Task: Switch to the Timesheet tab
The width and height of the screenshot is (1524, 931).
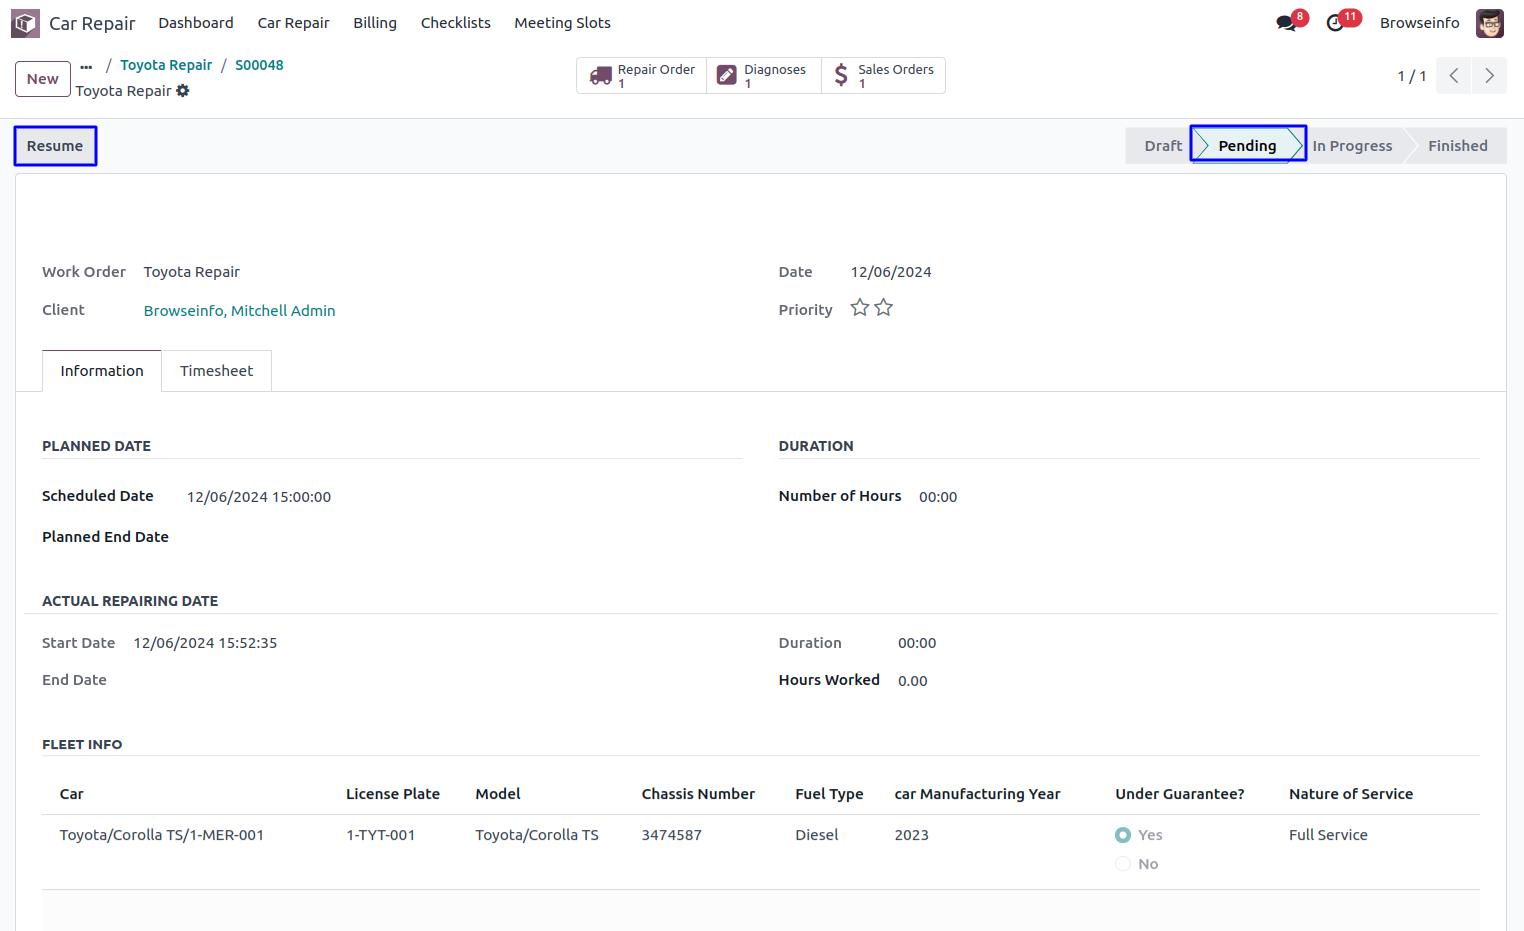Action: pyautogui.click(x=216, y=371)
